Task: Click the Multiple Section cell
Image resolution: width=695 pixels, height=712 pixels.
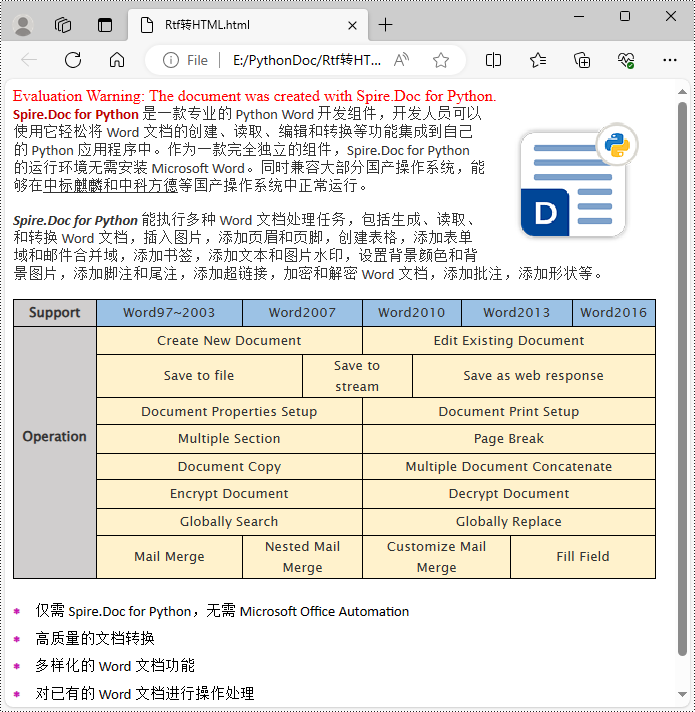Action: coord(229,439)
